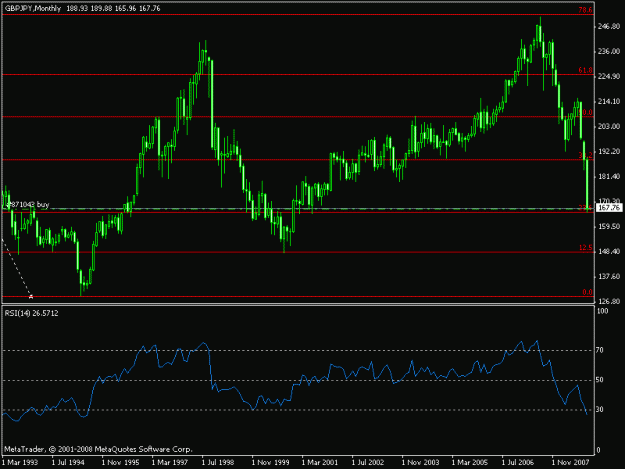Click price axis value 224.90
625x469 pixels.
(x=609, y=77)
